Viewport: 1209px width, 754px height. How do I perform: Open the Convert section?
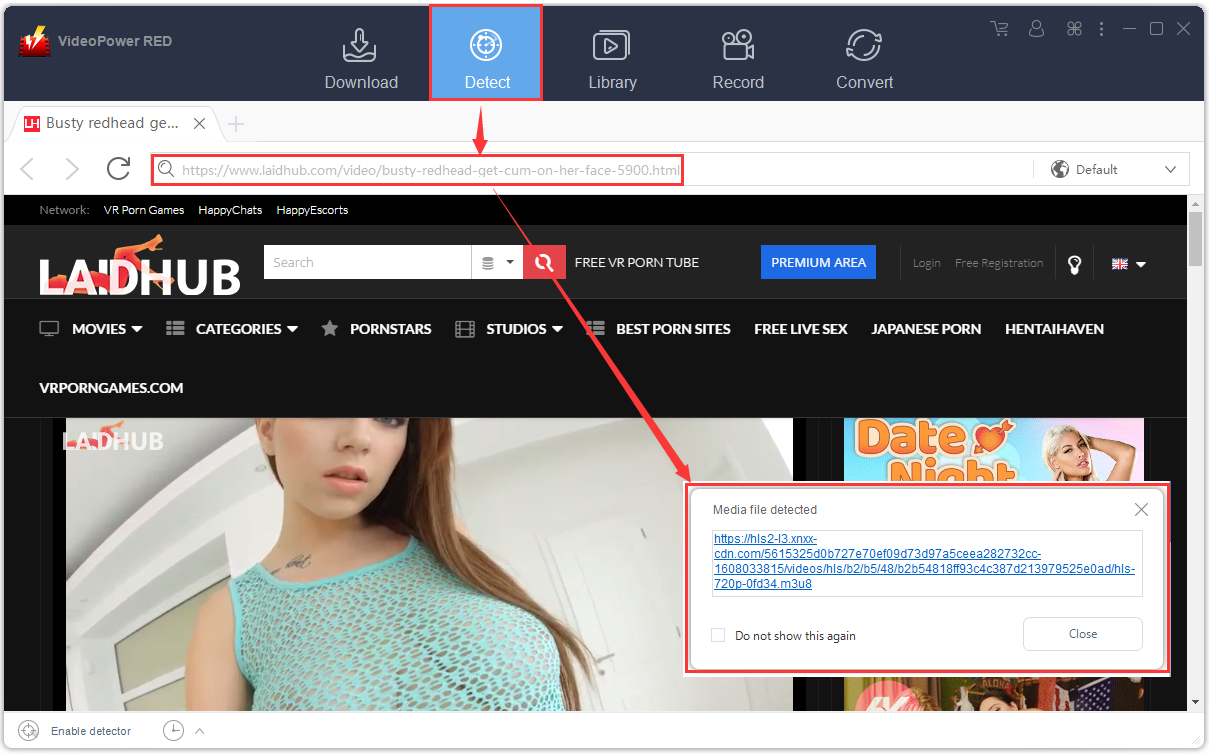coord(864,59)
